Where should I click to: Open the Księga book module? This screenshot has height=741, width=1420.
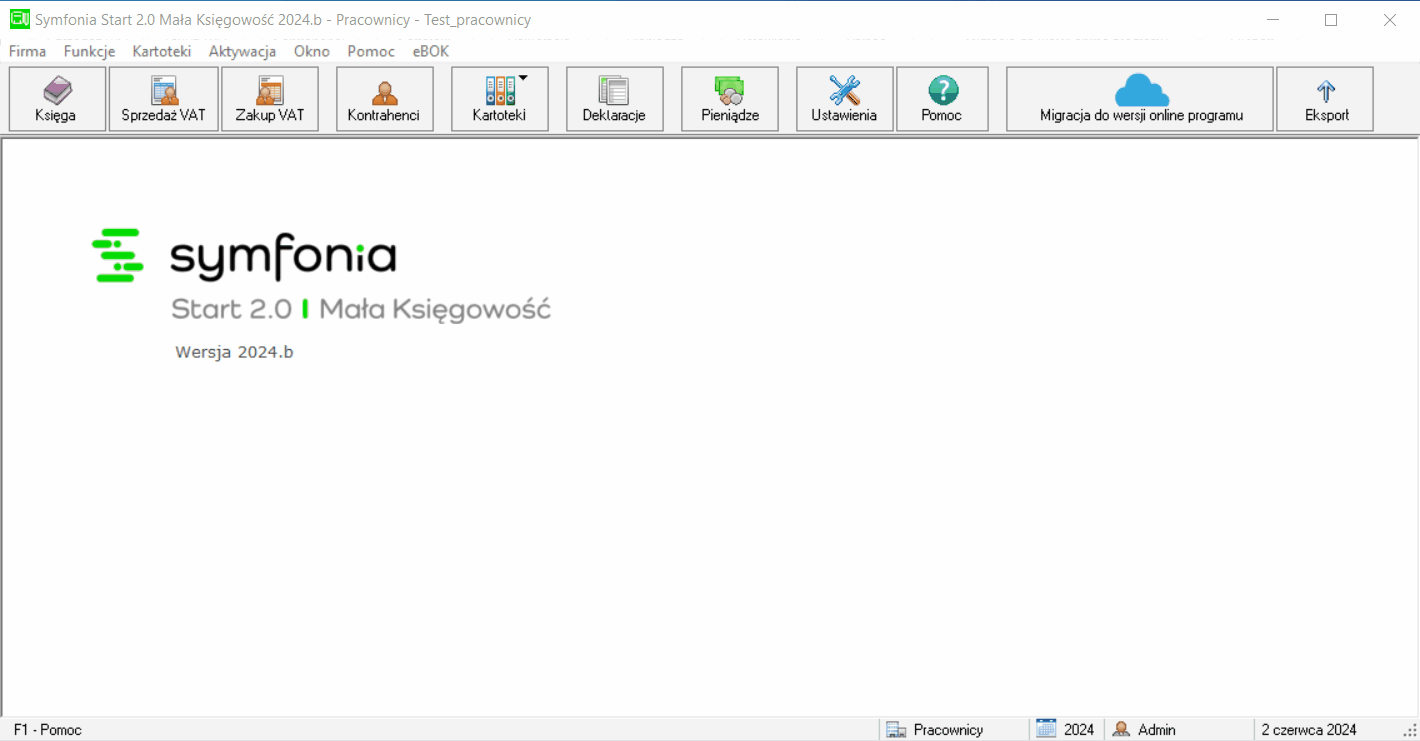point(57,99)
